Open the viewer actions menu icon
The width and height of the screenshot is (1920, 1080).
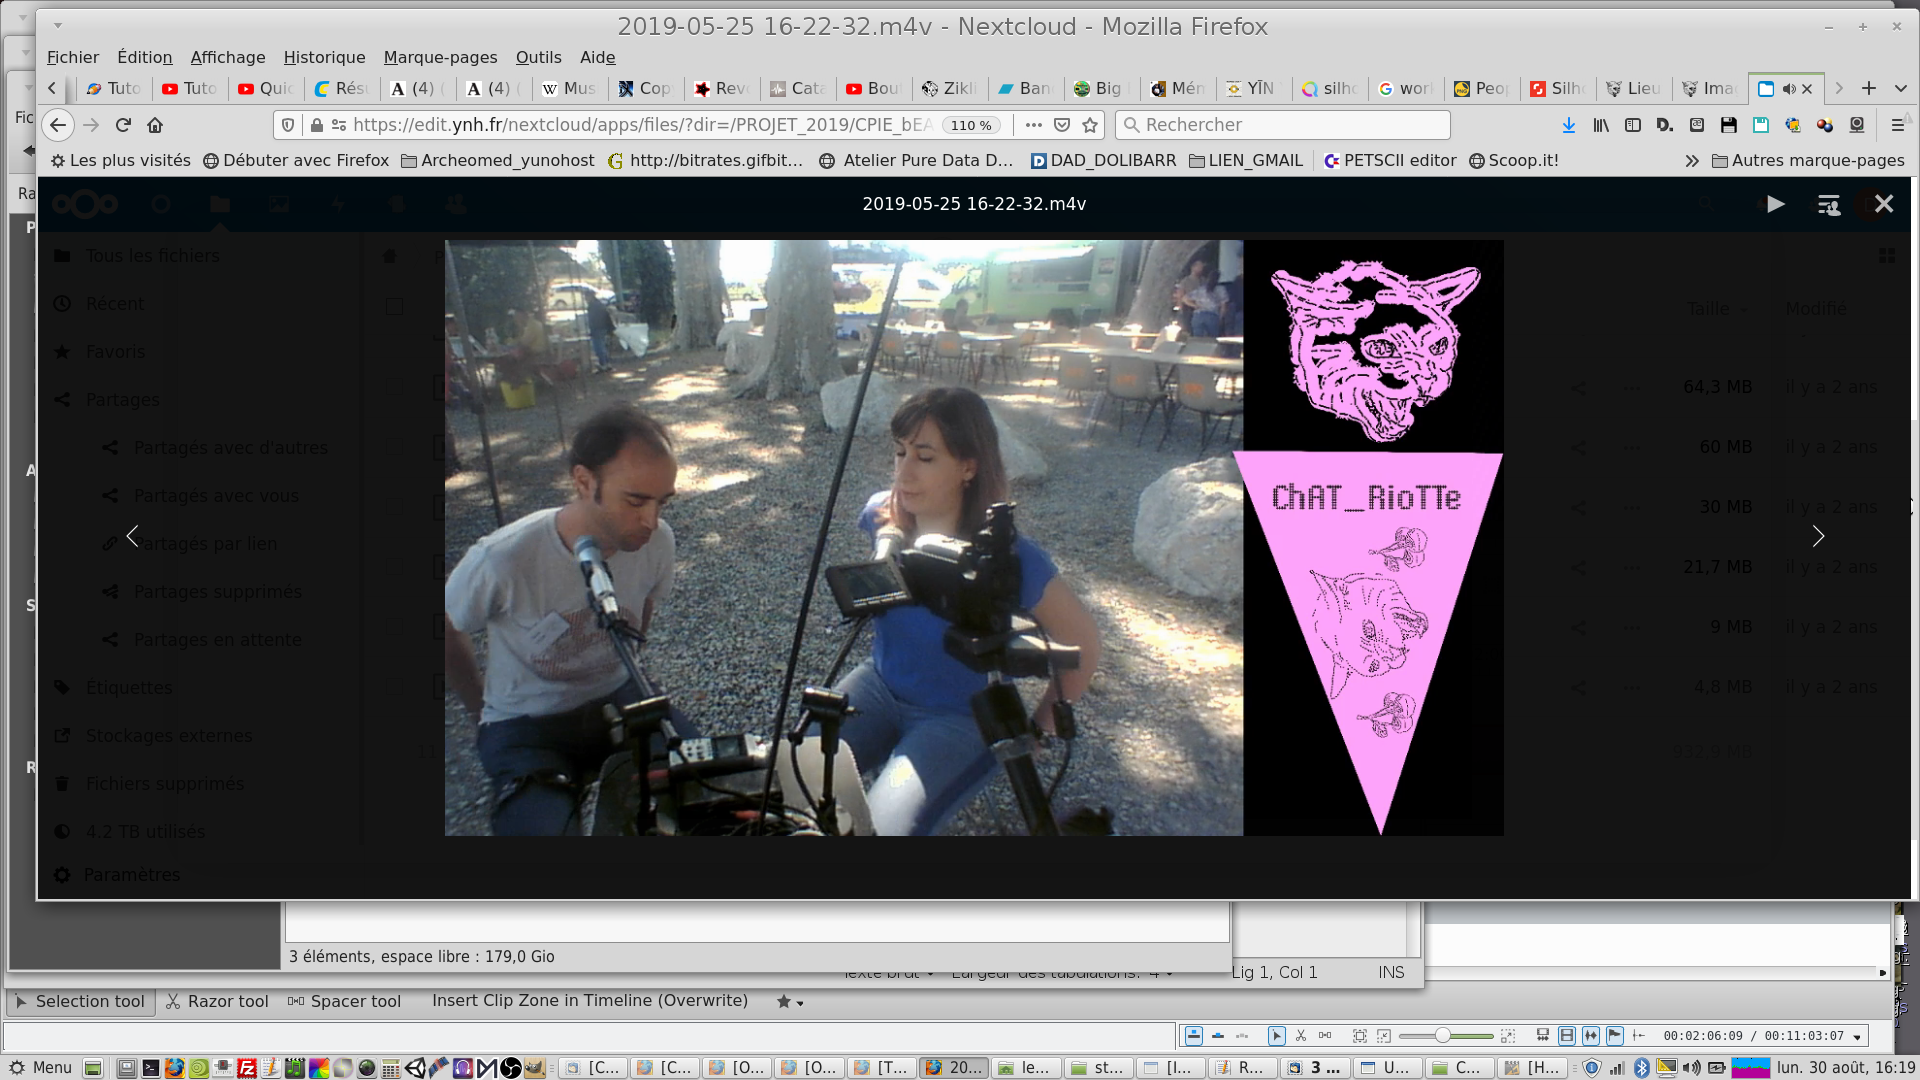[x=1828, y=205]
